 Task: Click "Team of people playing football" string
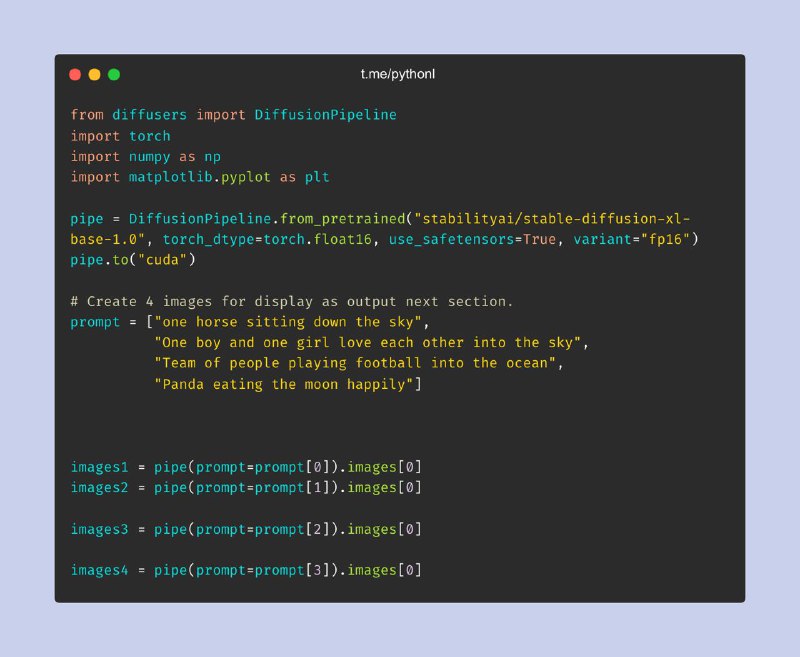coord(355,363)
